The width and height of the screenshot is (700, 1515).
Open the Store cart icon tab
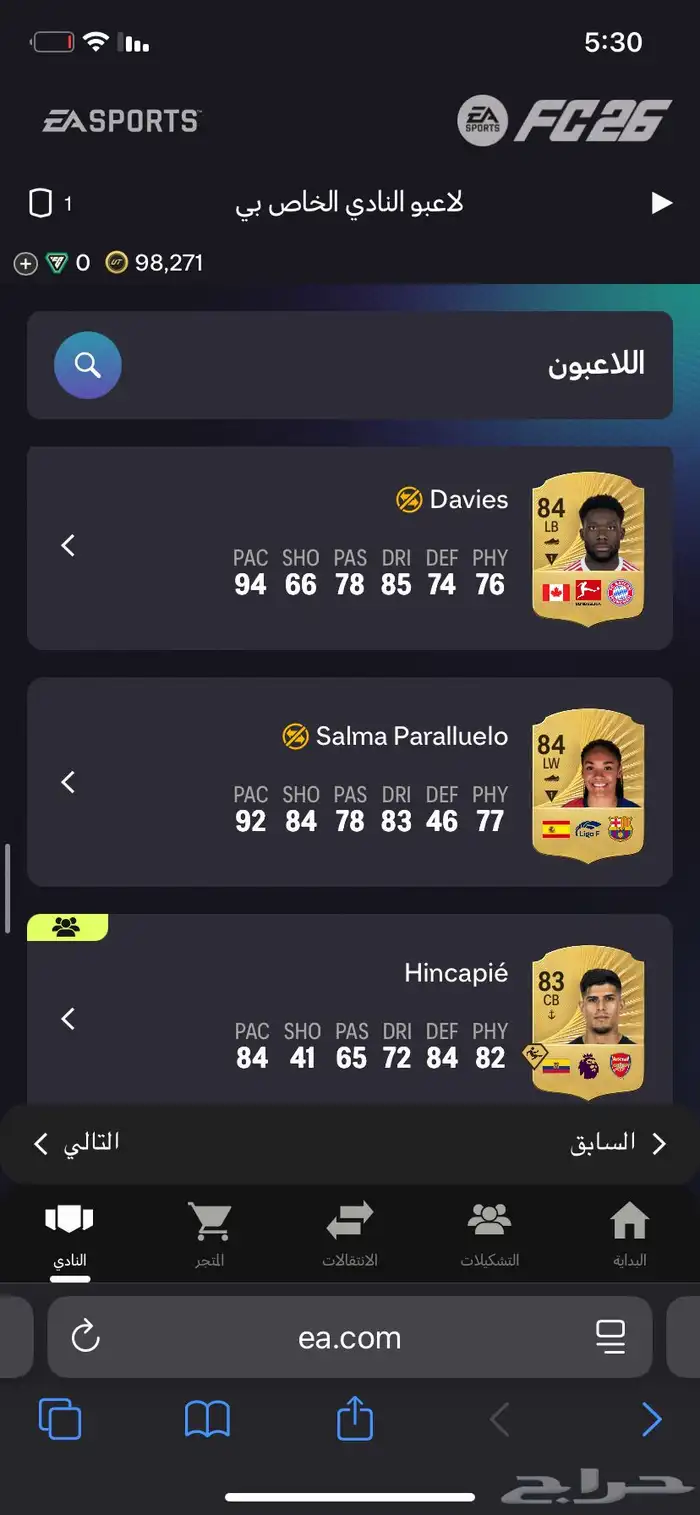coord(209,1235)
